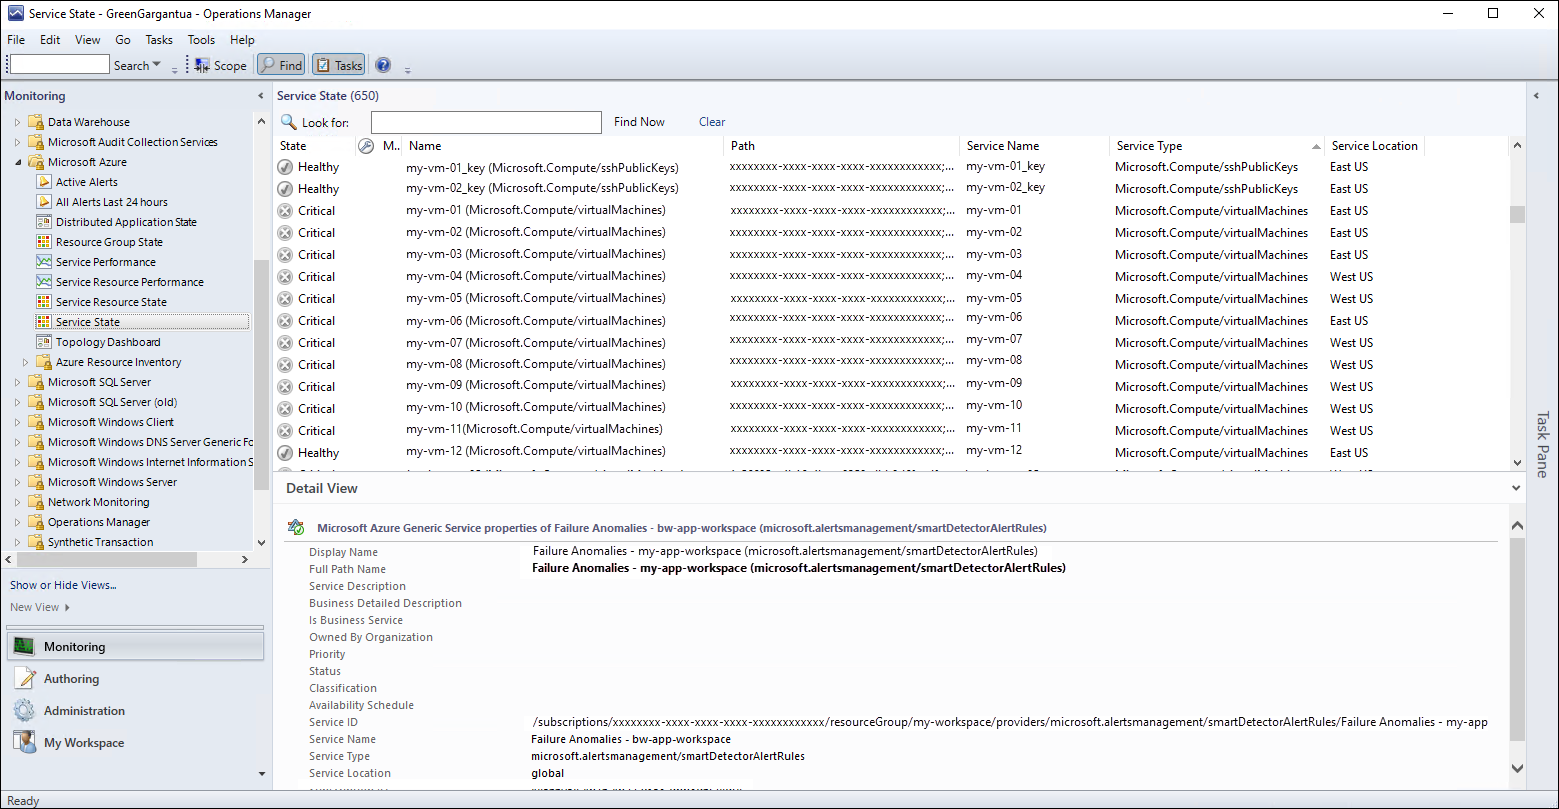
Task: Open the File menu
Action: (16, 40)
